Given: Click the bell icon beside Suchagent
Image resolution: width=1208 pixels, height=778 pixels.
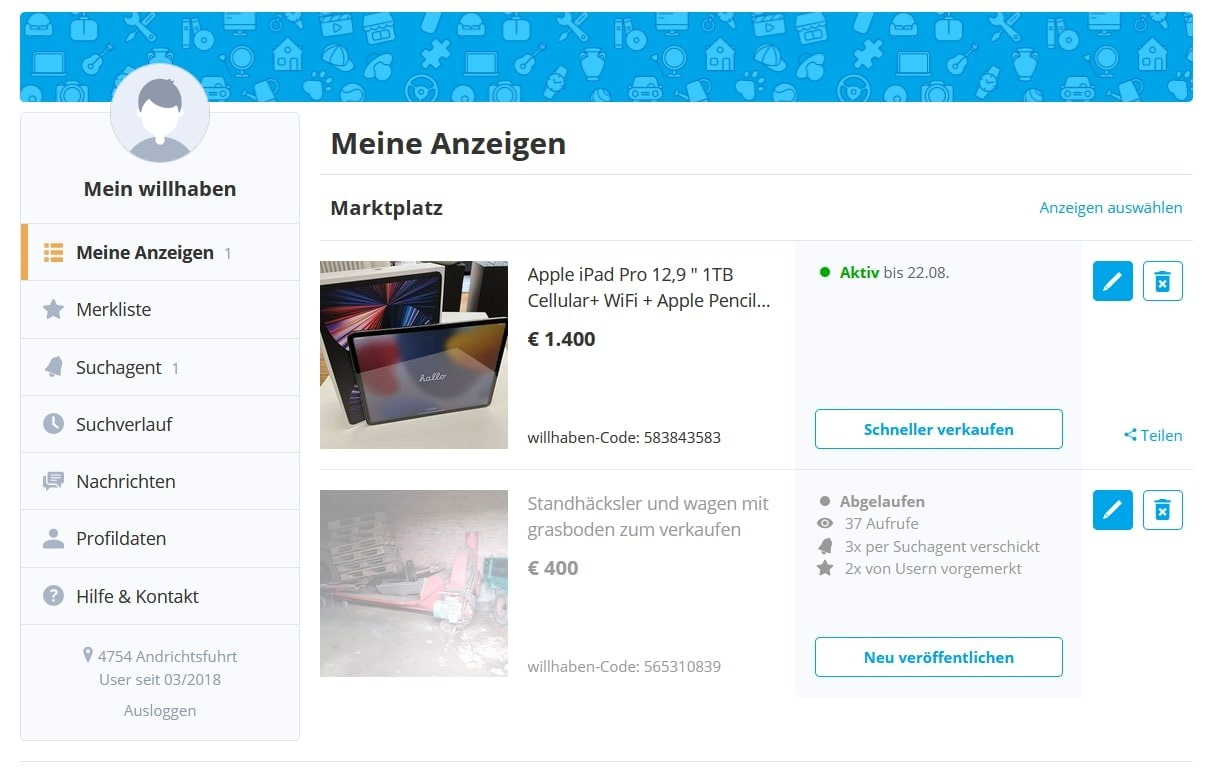Looking at the screenshot, I should tap(53, 367).
